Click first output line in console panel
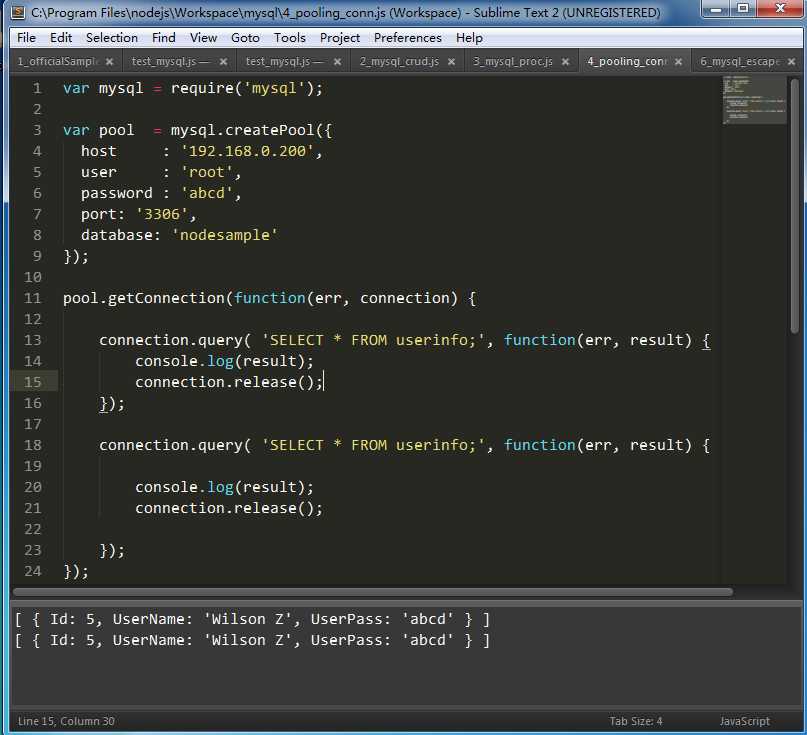This screenshot has width=807, height=735. pyautogui.click(x=252, y=619)
